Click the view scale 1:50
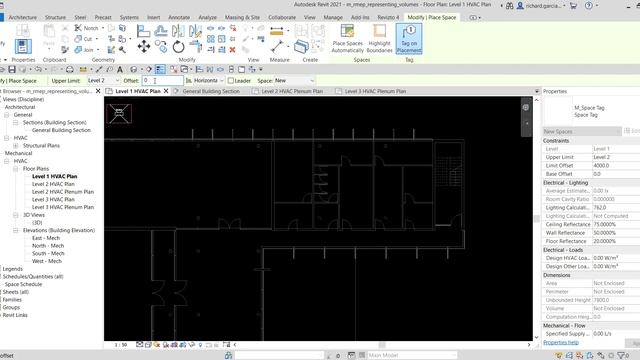640x360 pixels. tap(121, 345)
